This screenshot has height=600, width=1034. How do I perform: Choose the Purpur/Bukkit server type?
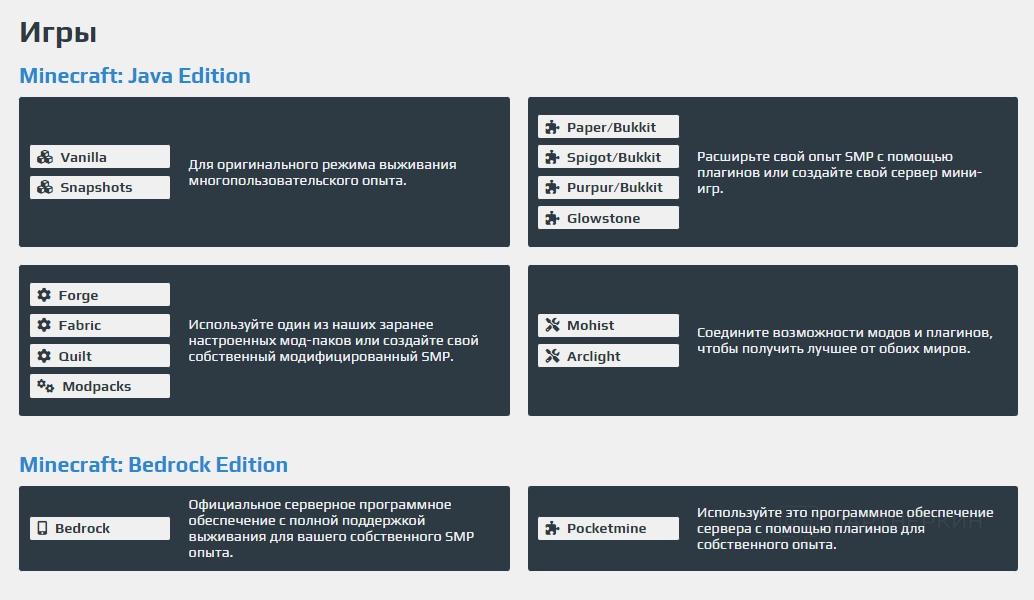(608, 187)
